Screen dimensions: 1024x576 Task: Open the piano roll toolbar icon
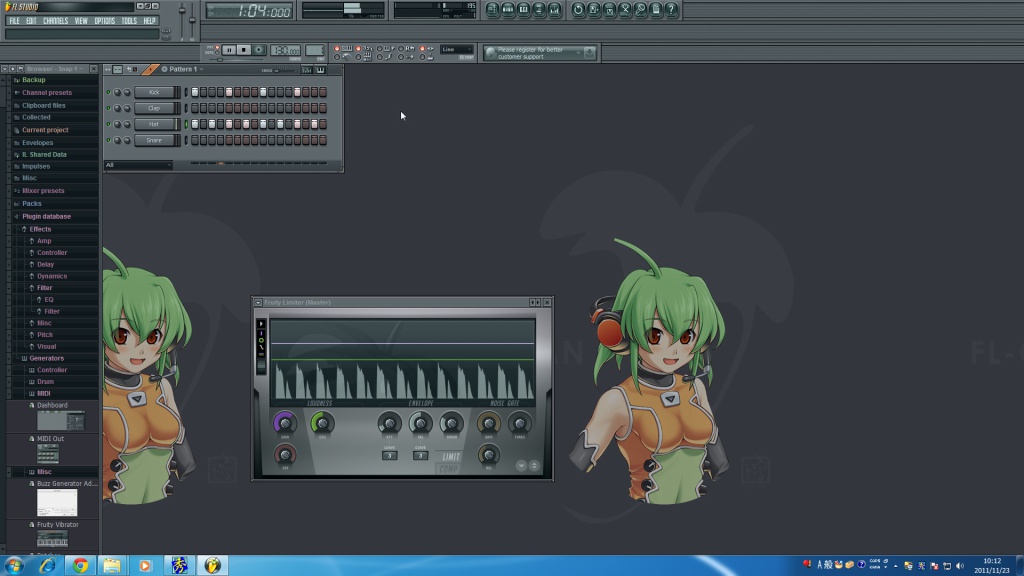pos(524,10)
